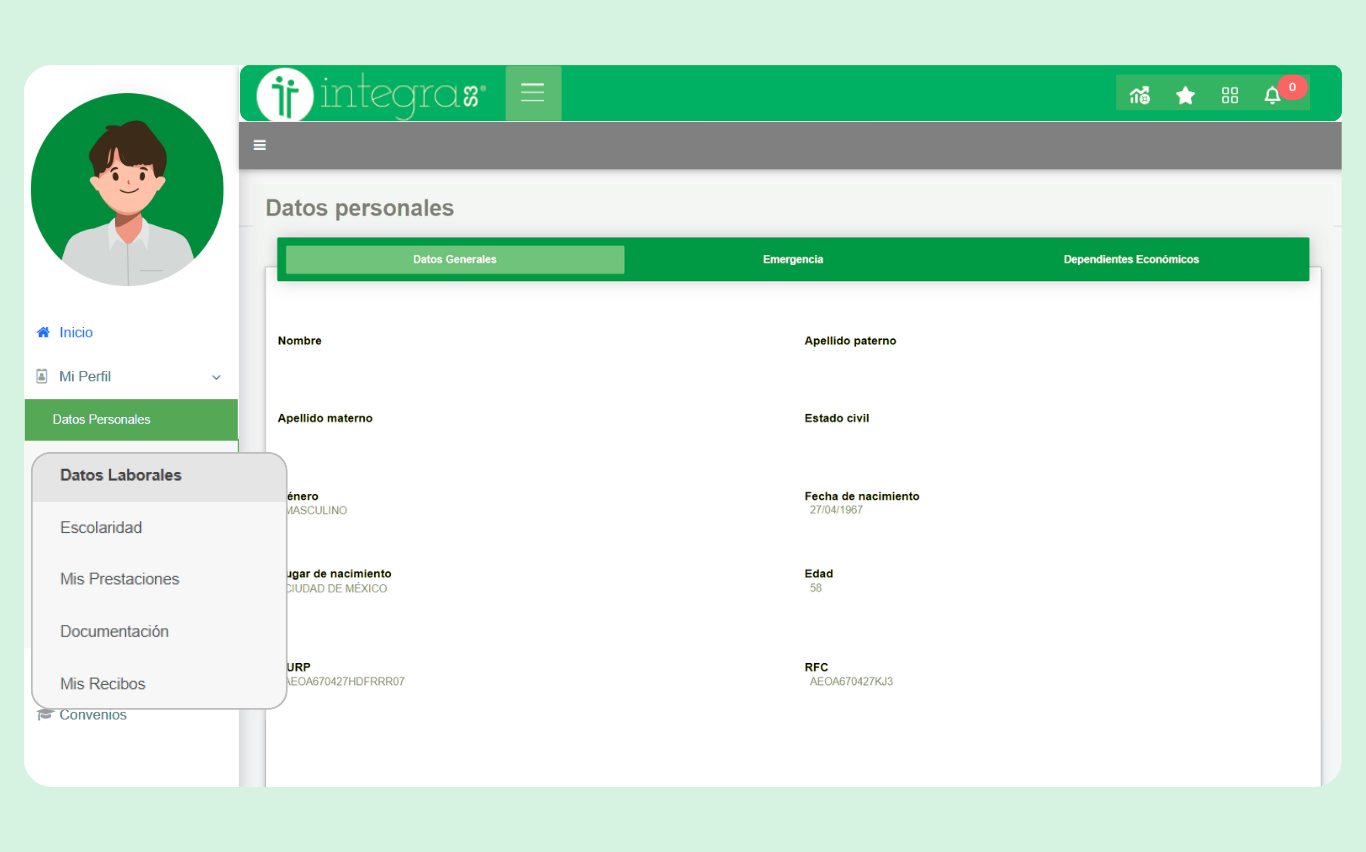
Task: Open Mis Recibos from the menu
Action: tap(103, 684)
